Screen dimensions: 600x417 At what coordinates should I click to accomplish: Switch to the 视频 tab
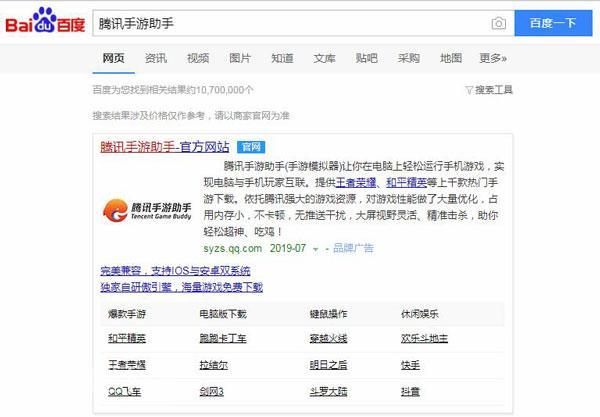(198, 58)
